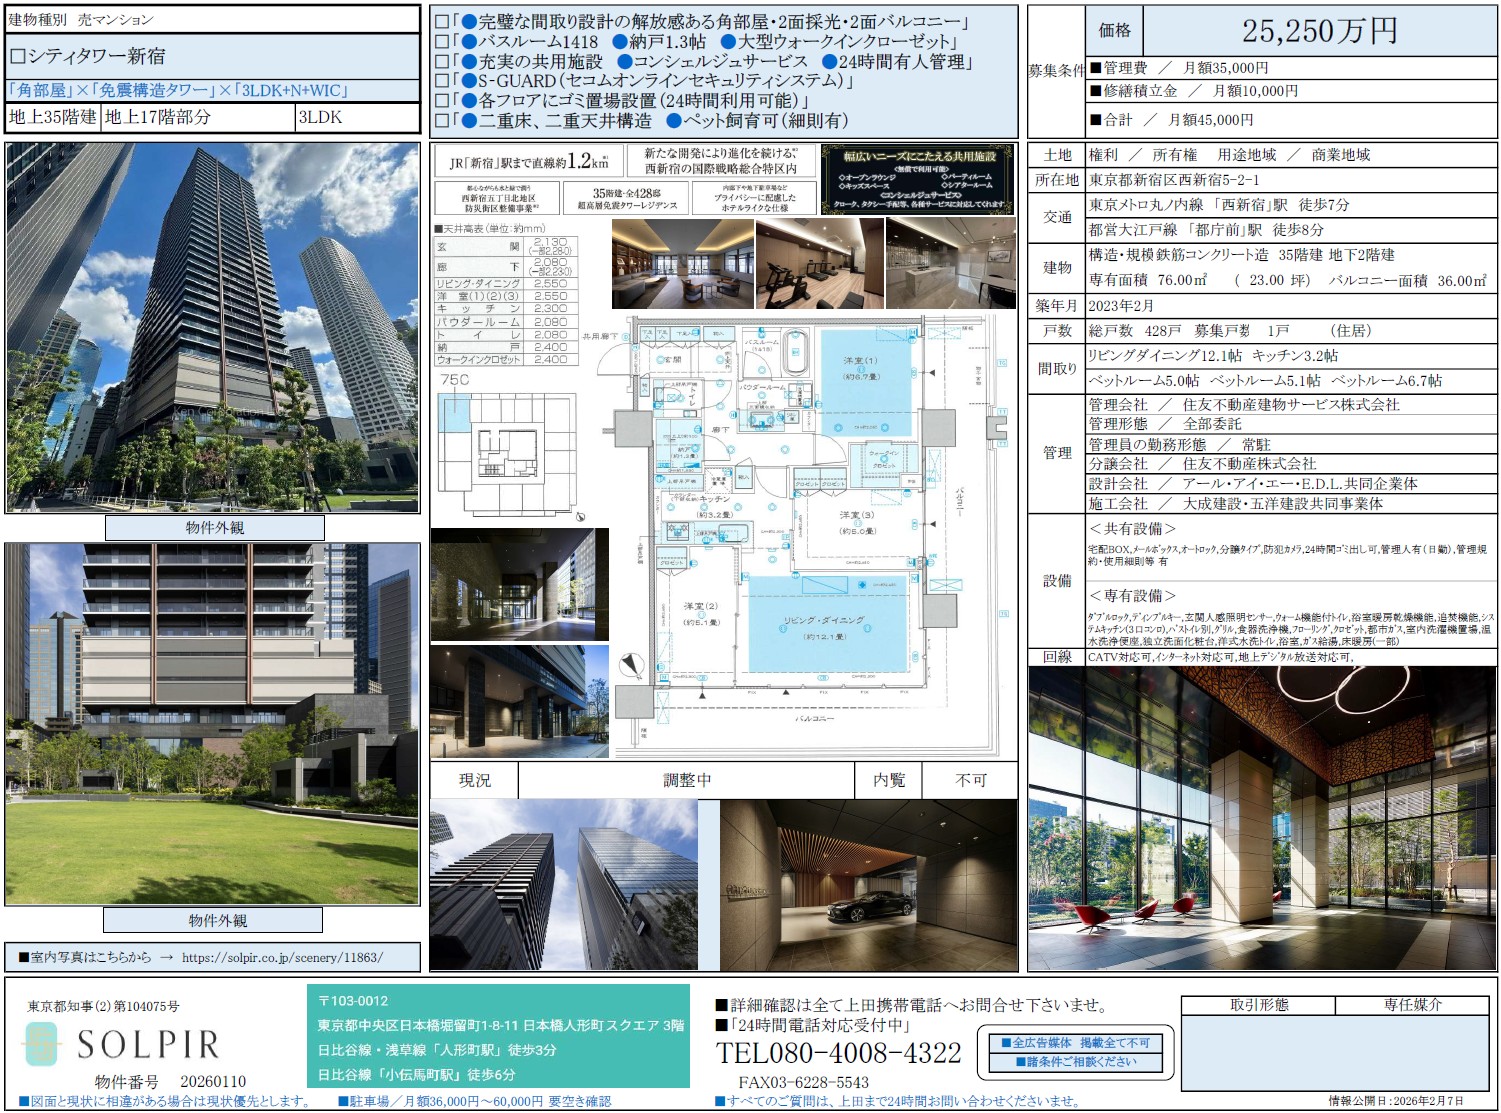Viewport: 1501px width, 1113px height.
Task: Select the 現況 status cell
Action: click(474, 780)
